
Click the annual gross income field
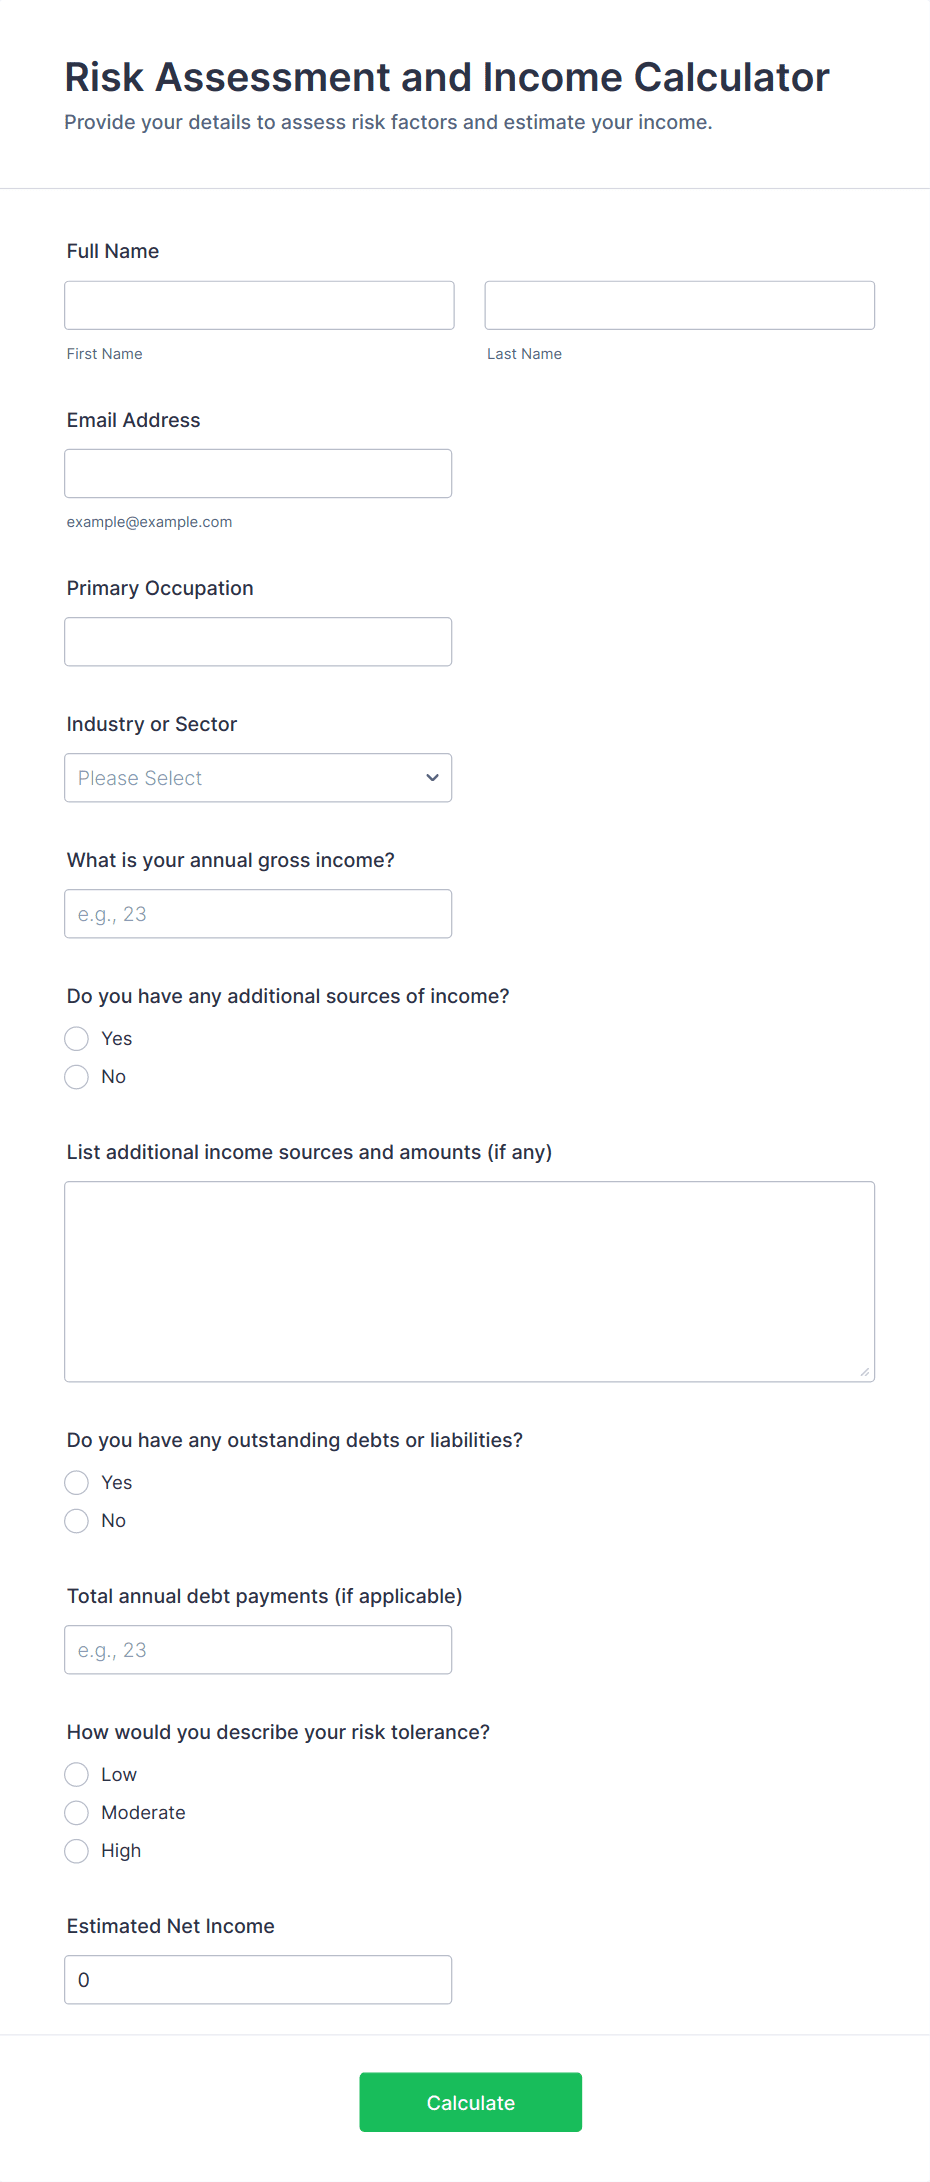tap(258, 913)
